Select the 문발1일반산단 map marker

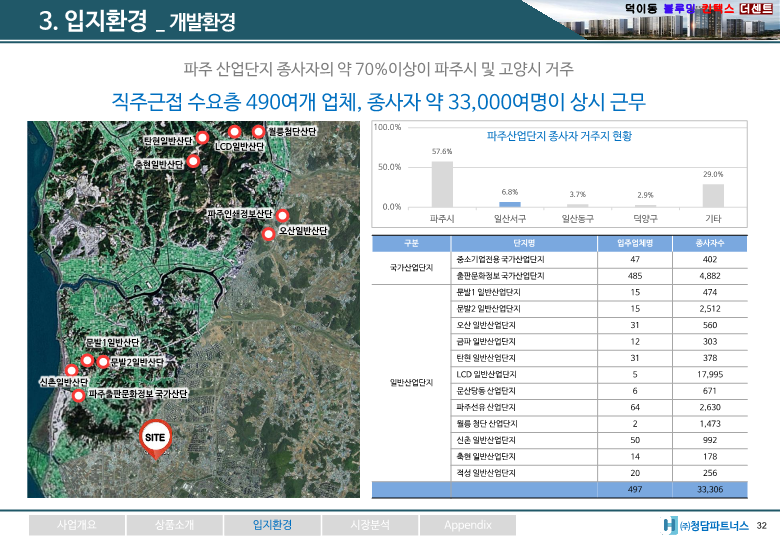87,360
